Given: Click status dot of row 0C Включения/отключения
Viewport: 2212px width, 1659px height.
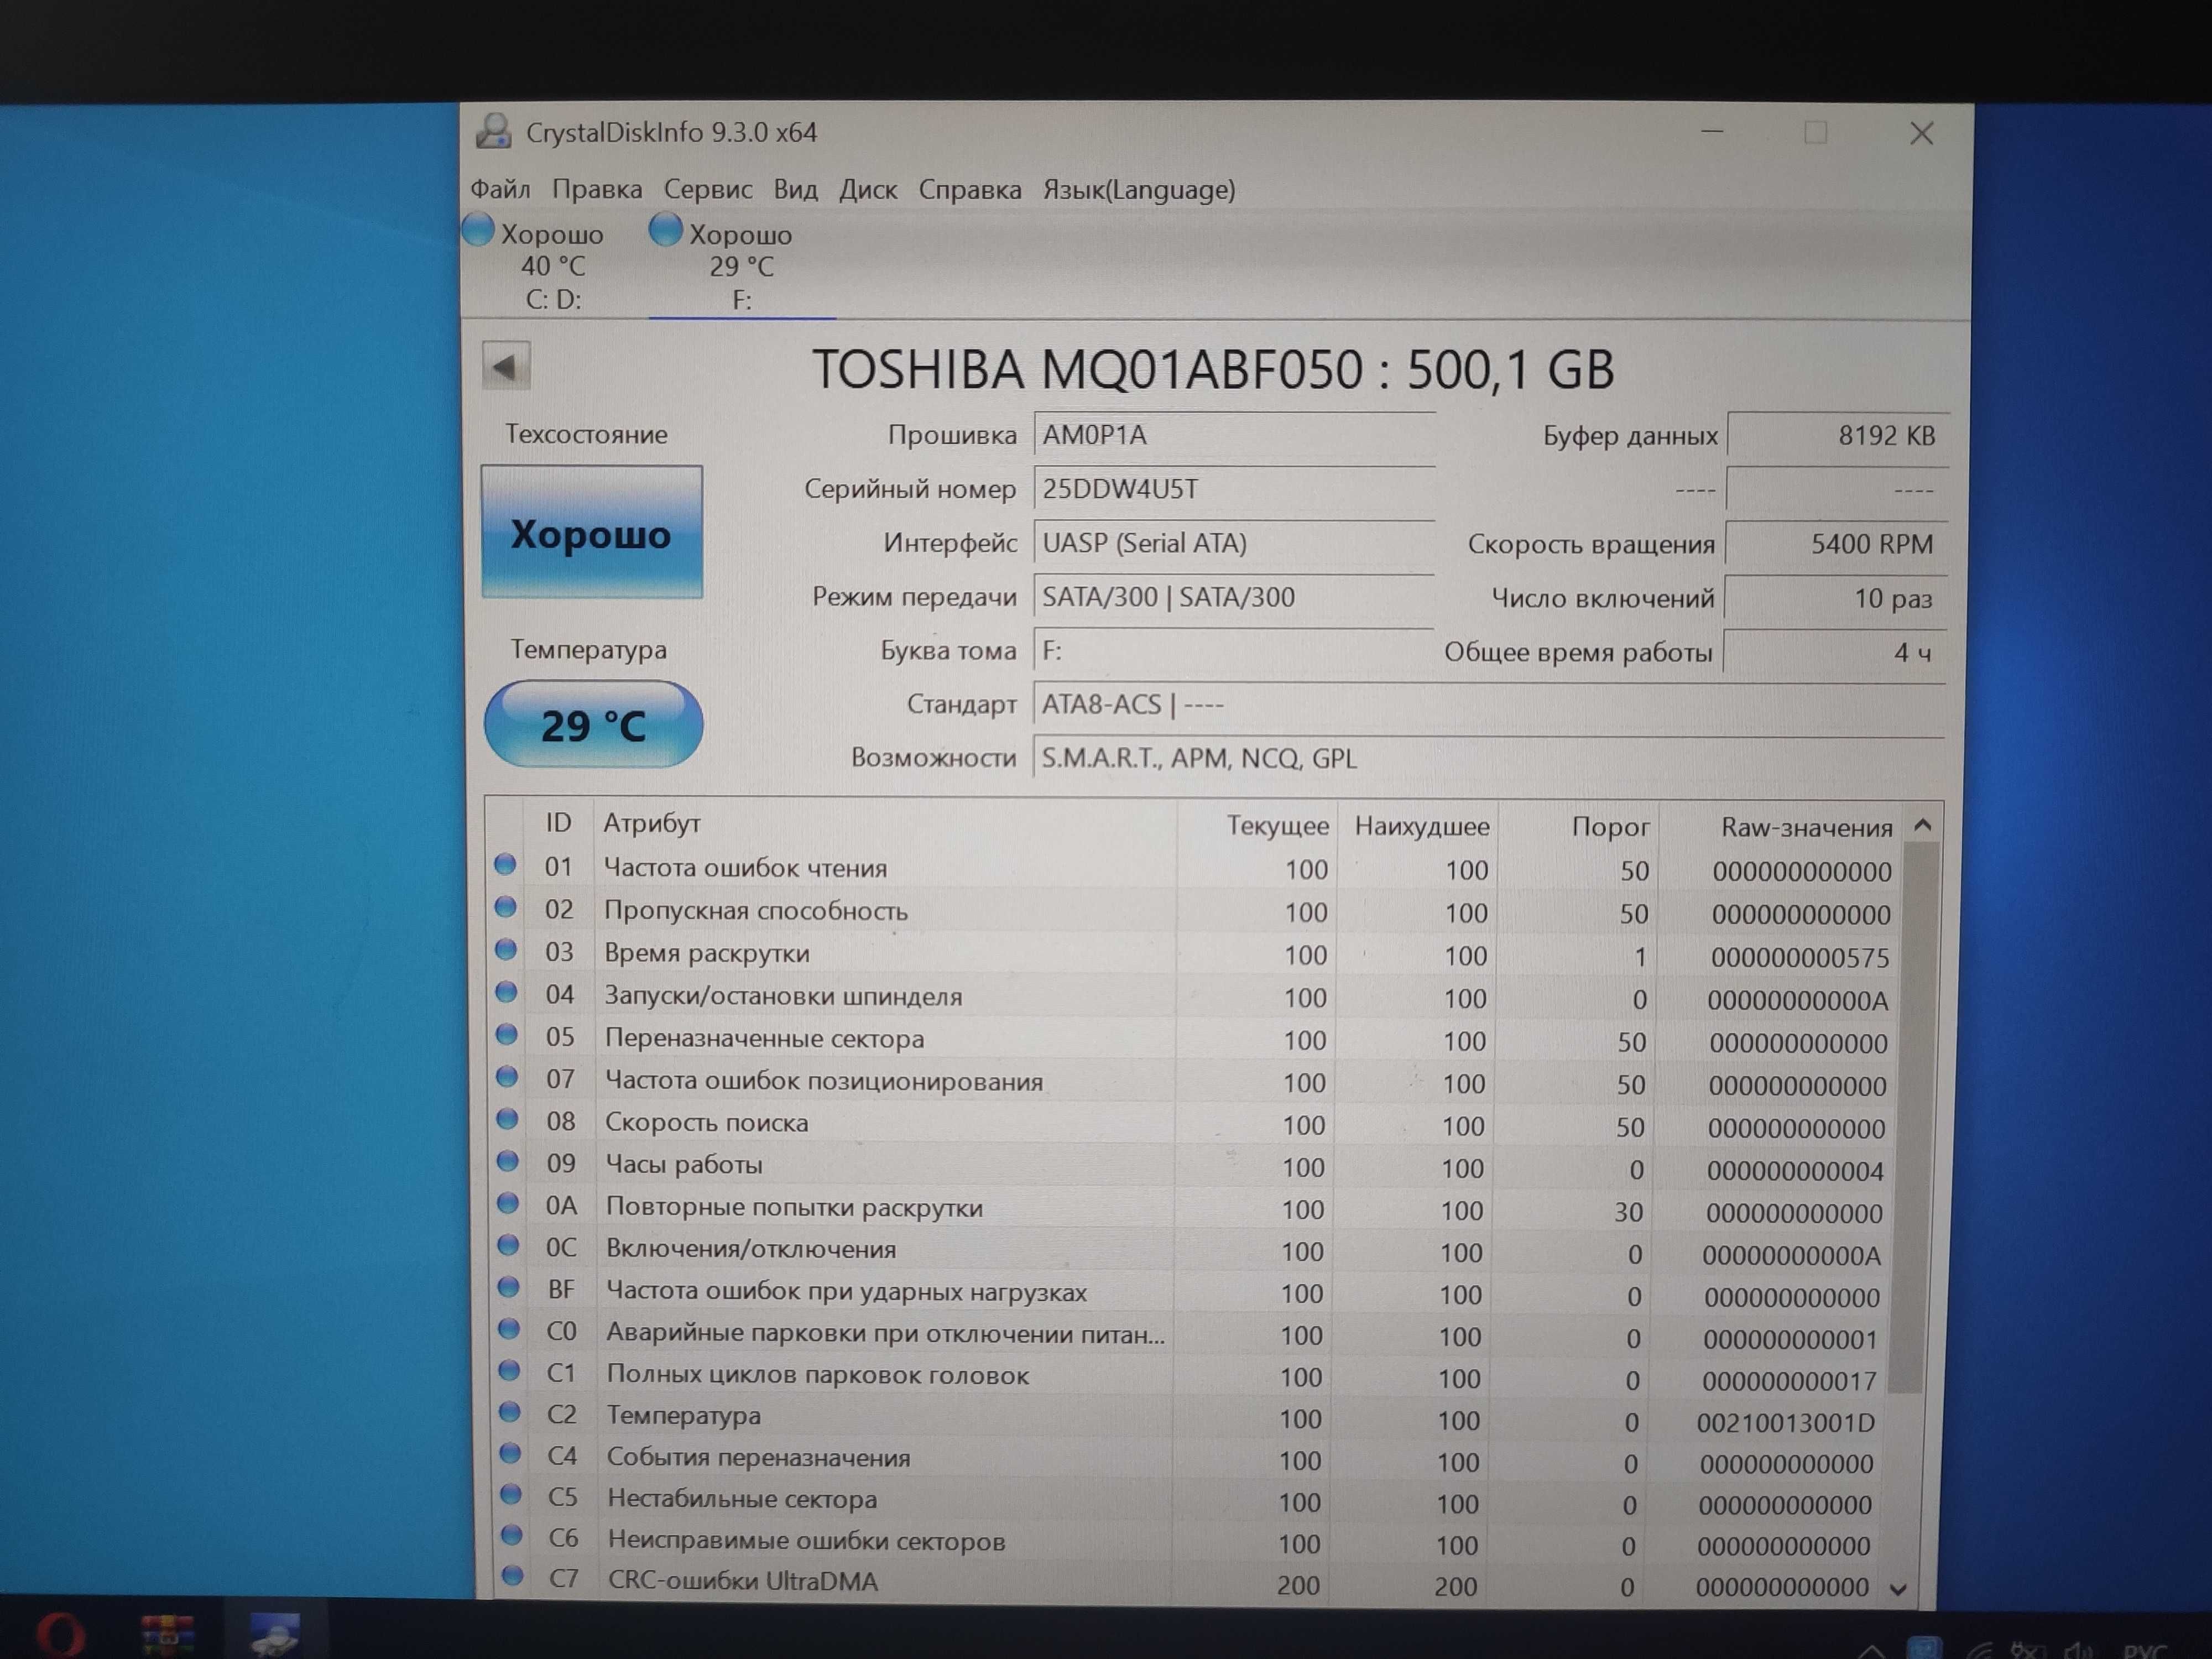Looking at the screenshot, I should coord(509,1245).
